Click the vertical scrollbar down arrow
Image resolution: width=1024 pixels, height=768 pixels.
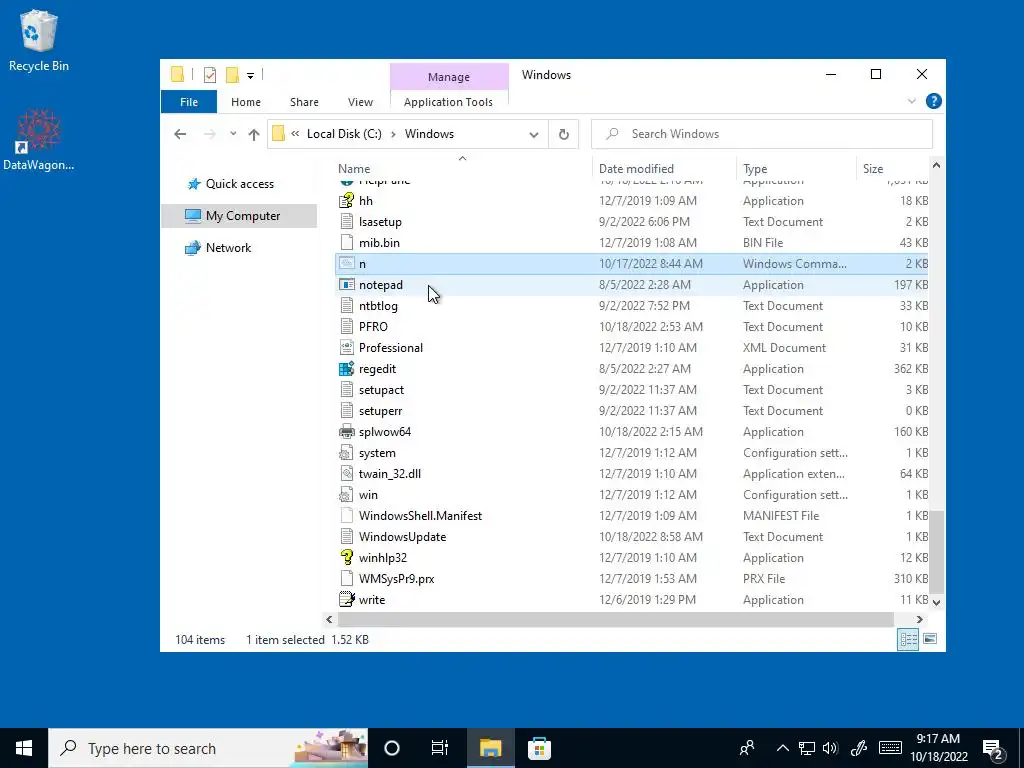pyautogui.click(x=936, y=602)
